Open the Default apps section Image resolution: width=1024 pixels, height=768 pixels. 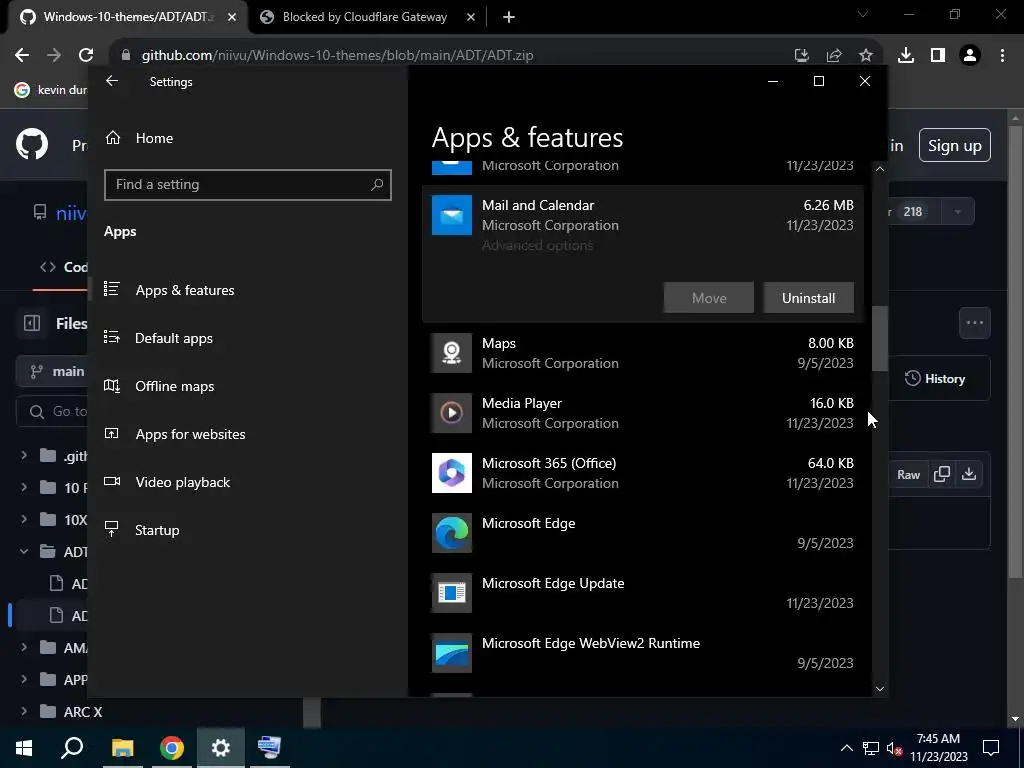(174, 338)
